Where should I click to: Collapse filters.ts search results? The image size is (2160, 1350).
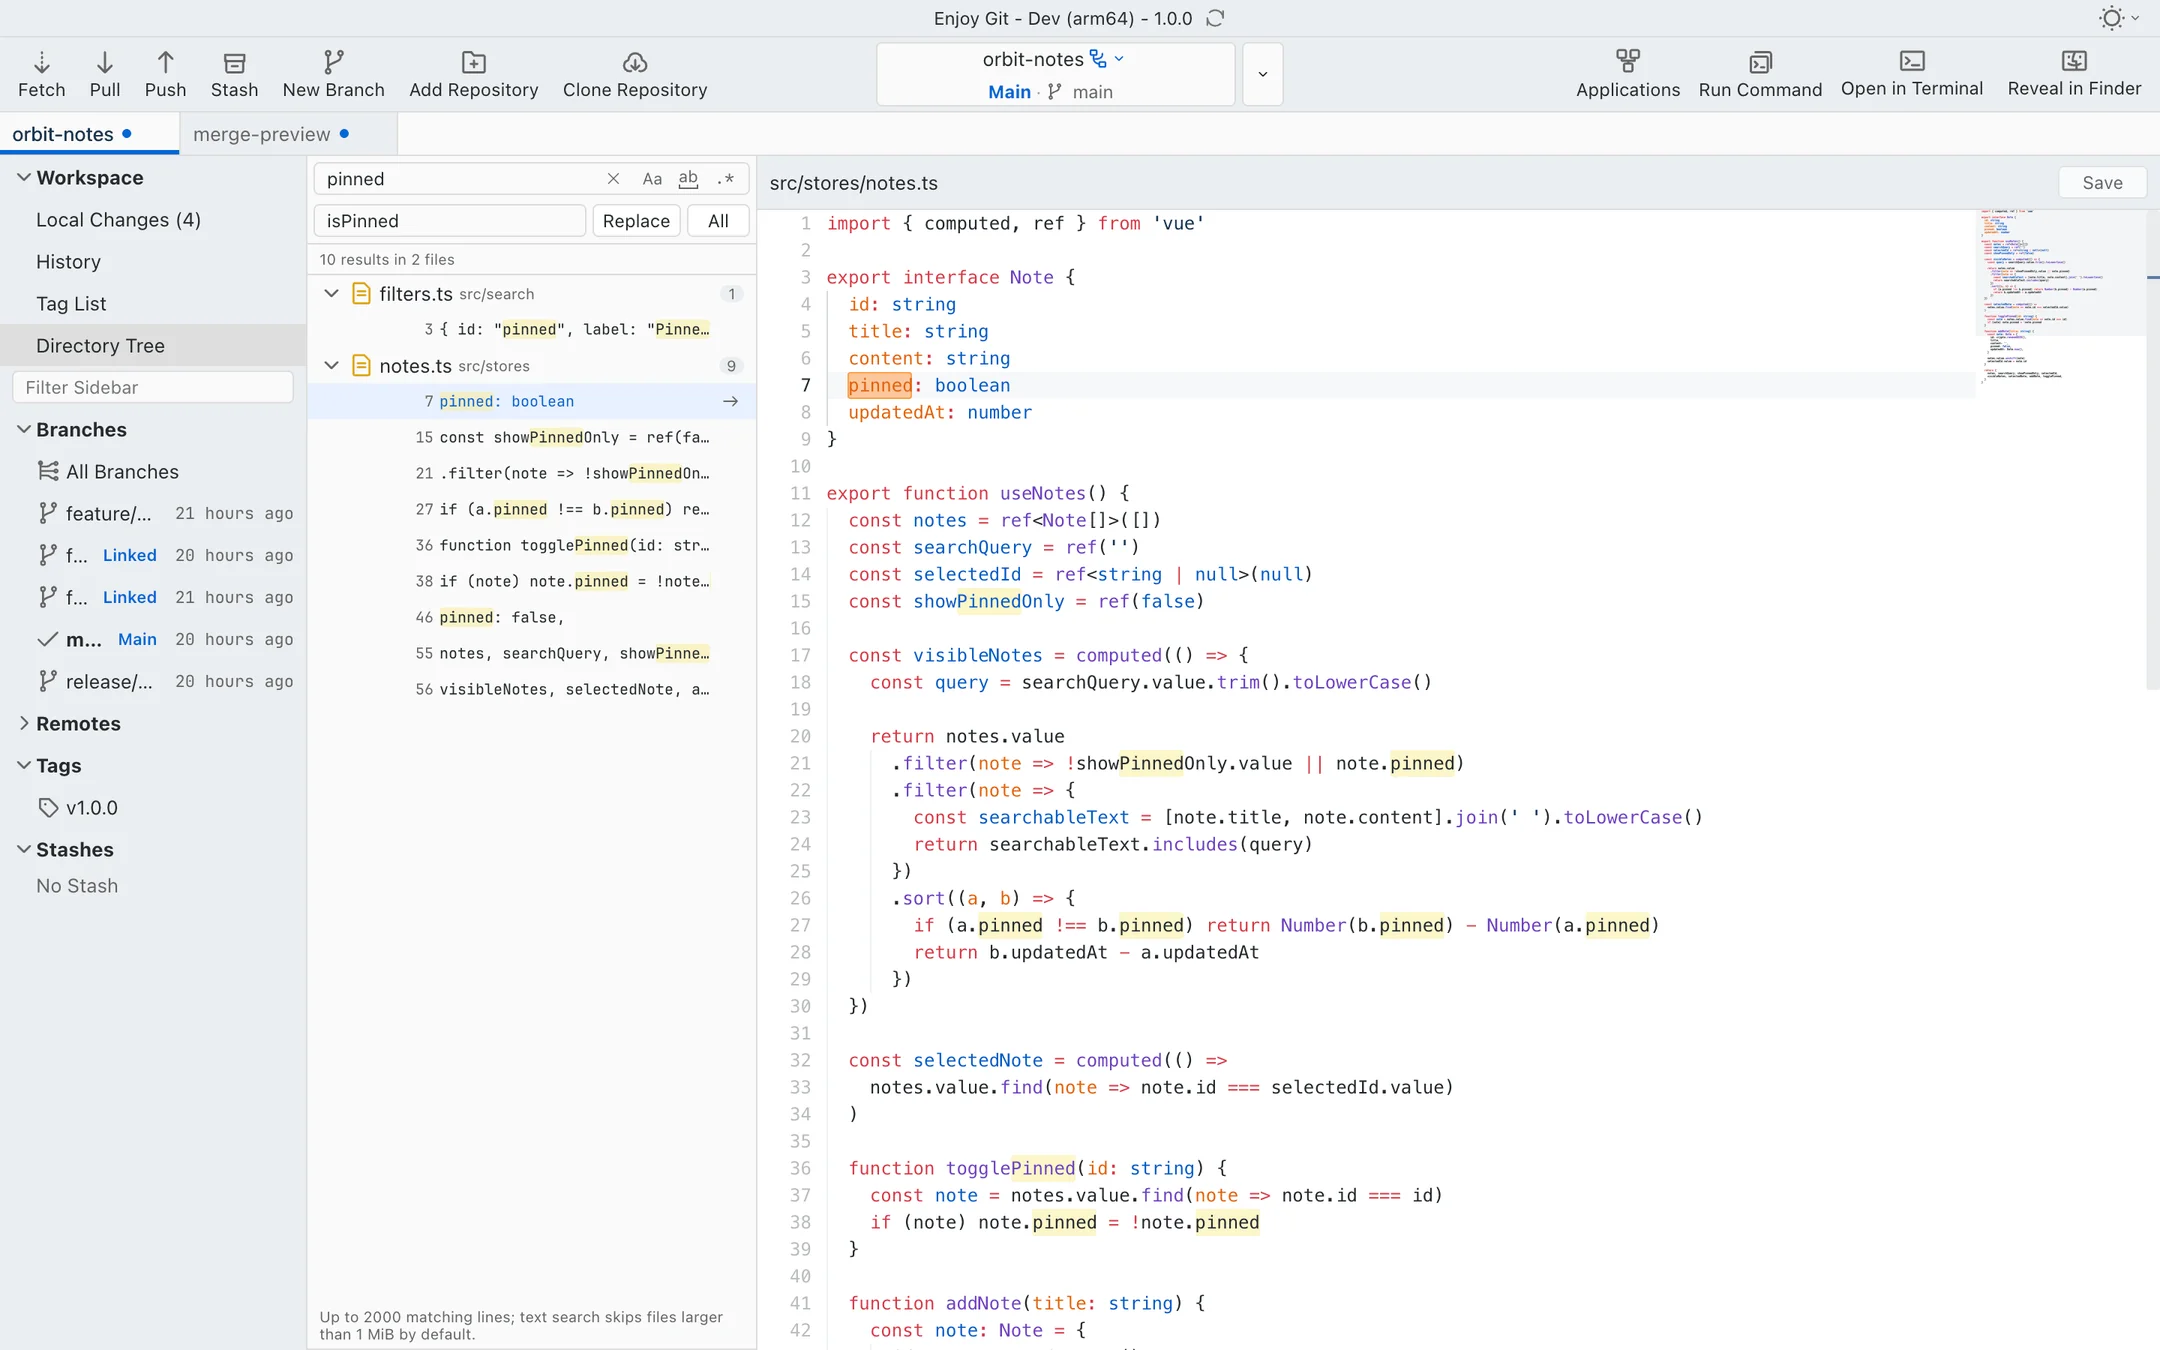click(x=331, y=293)
